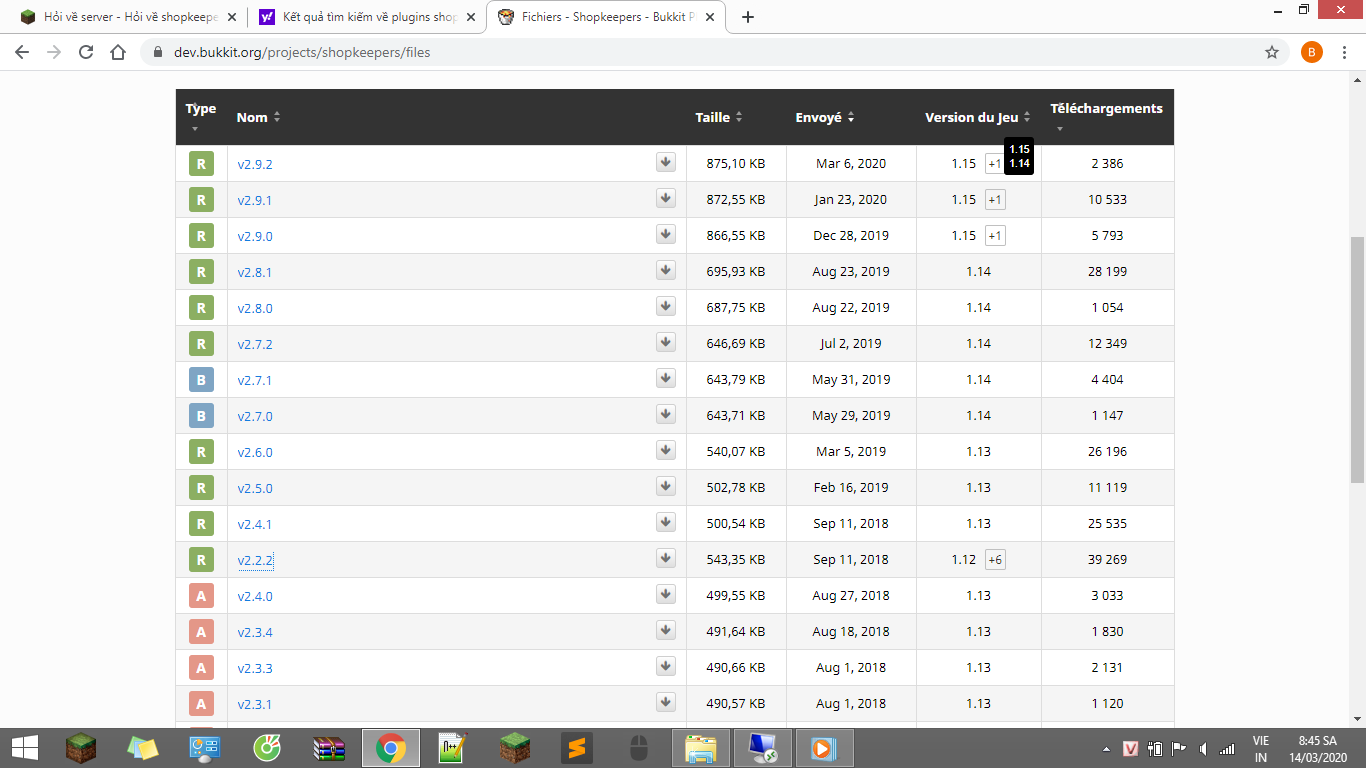The width and height of the screenshot is (1366, 768).
Task: Open the Windows Start menu
Action: (x=25, y=748)
